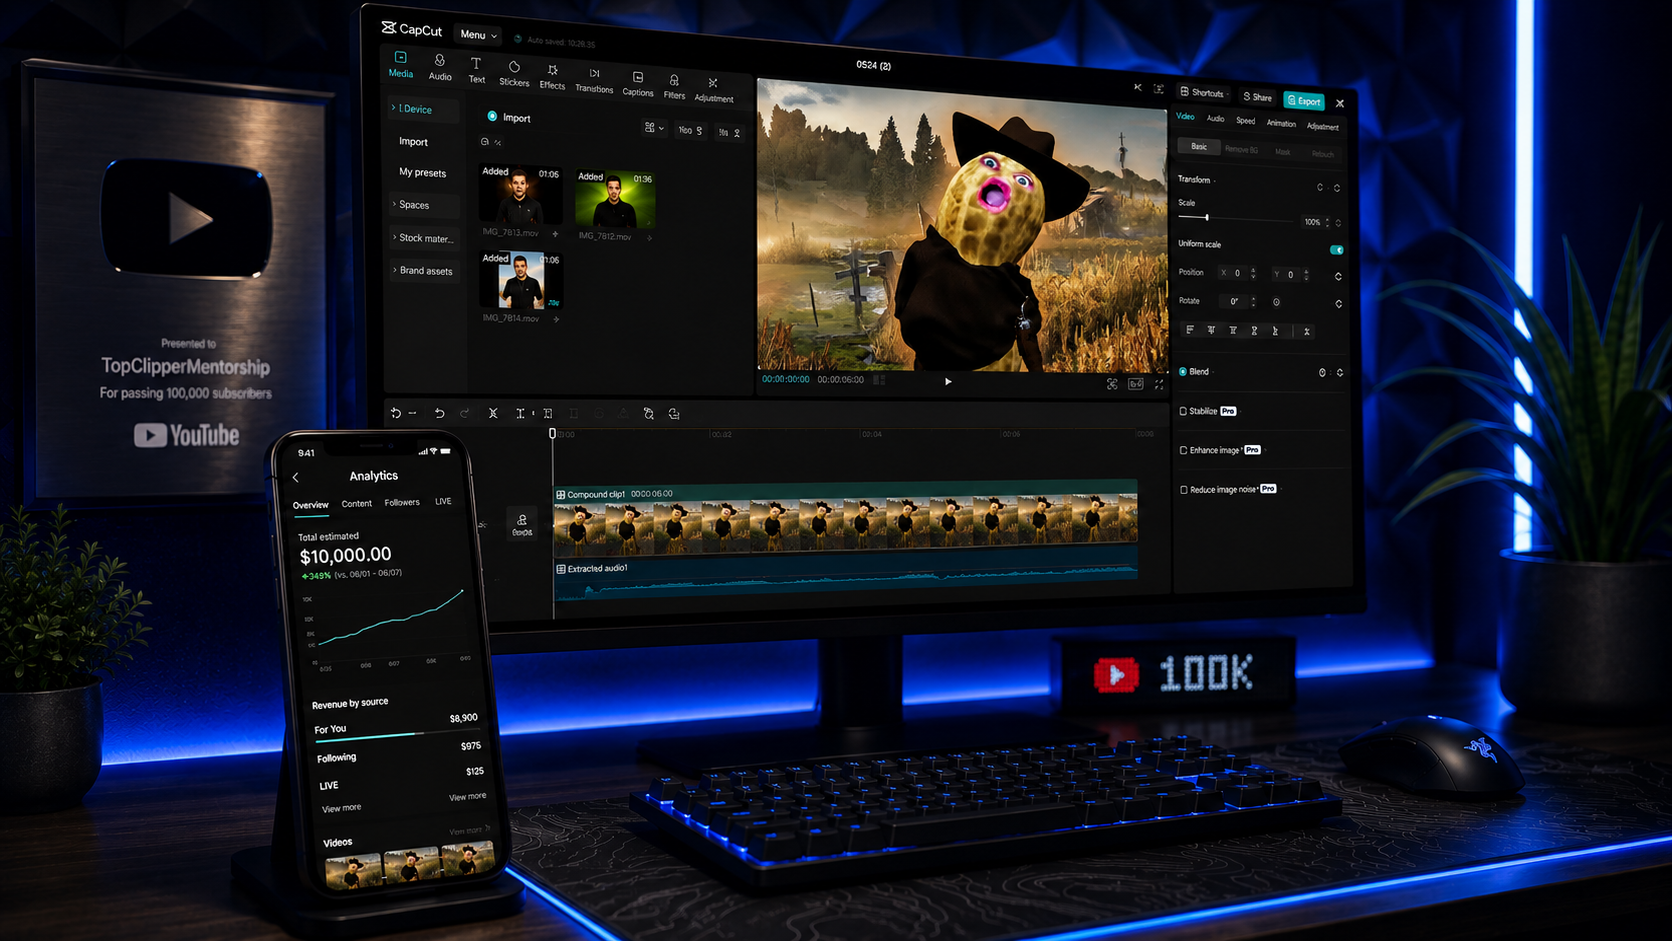This screenshot has width=1672, height=941.
Task: Click the fullscreen preview icon
Action: pyautogui.click(x=1159, y=384)
